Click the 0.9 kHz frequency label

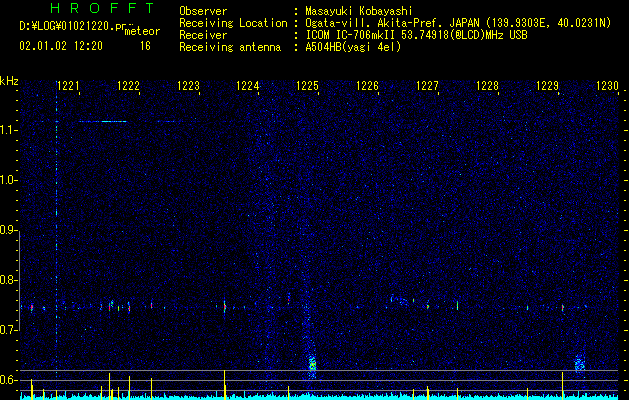[x=8, y=230]
